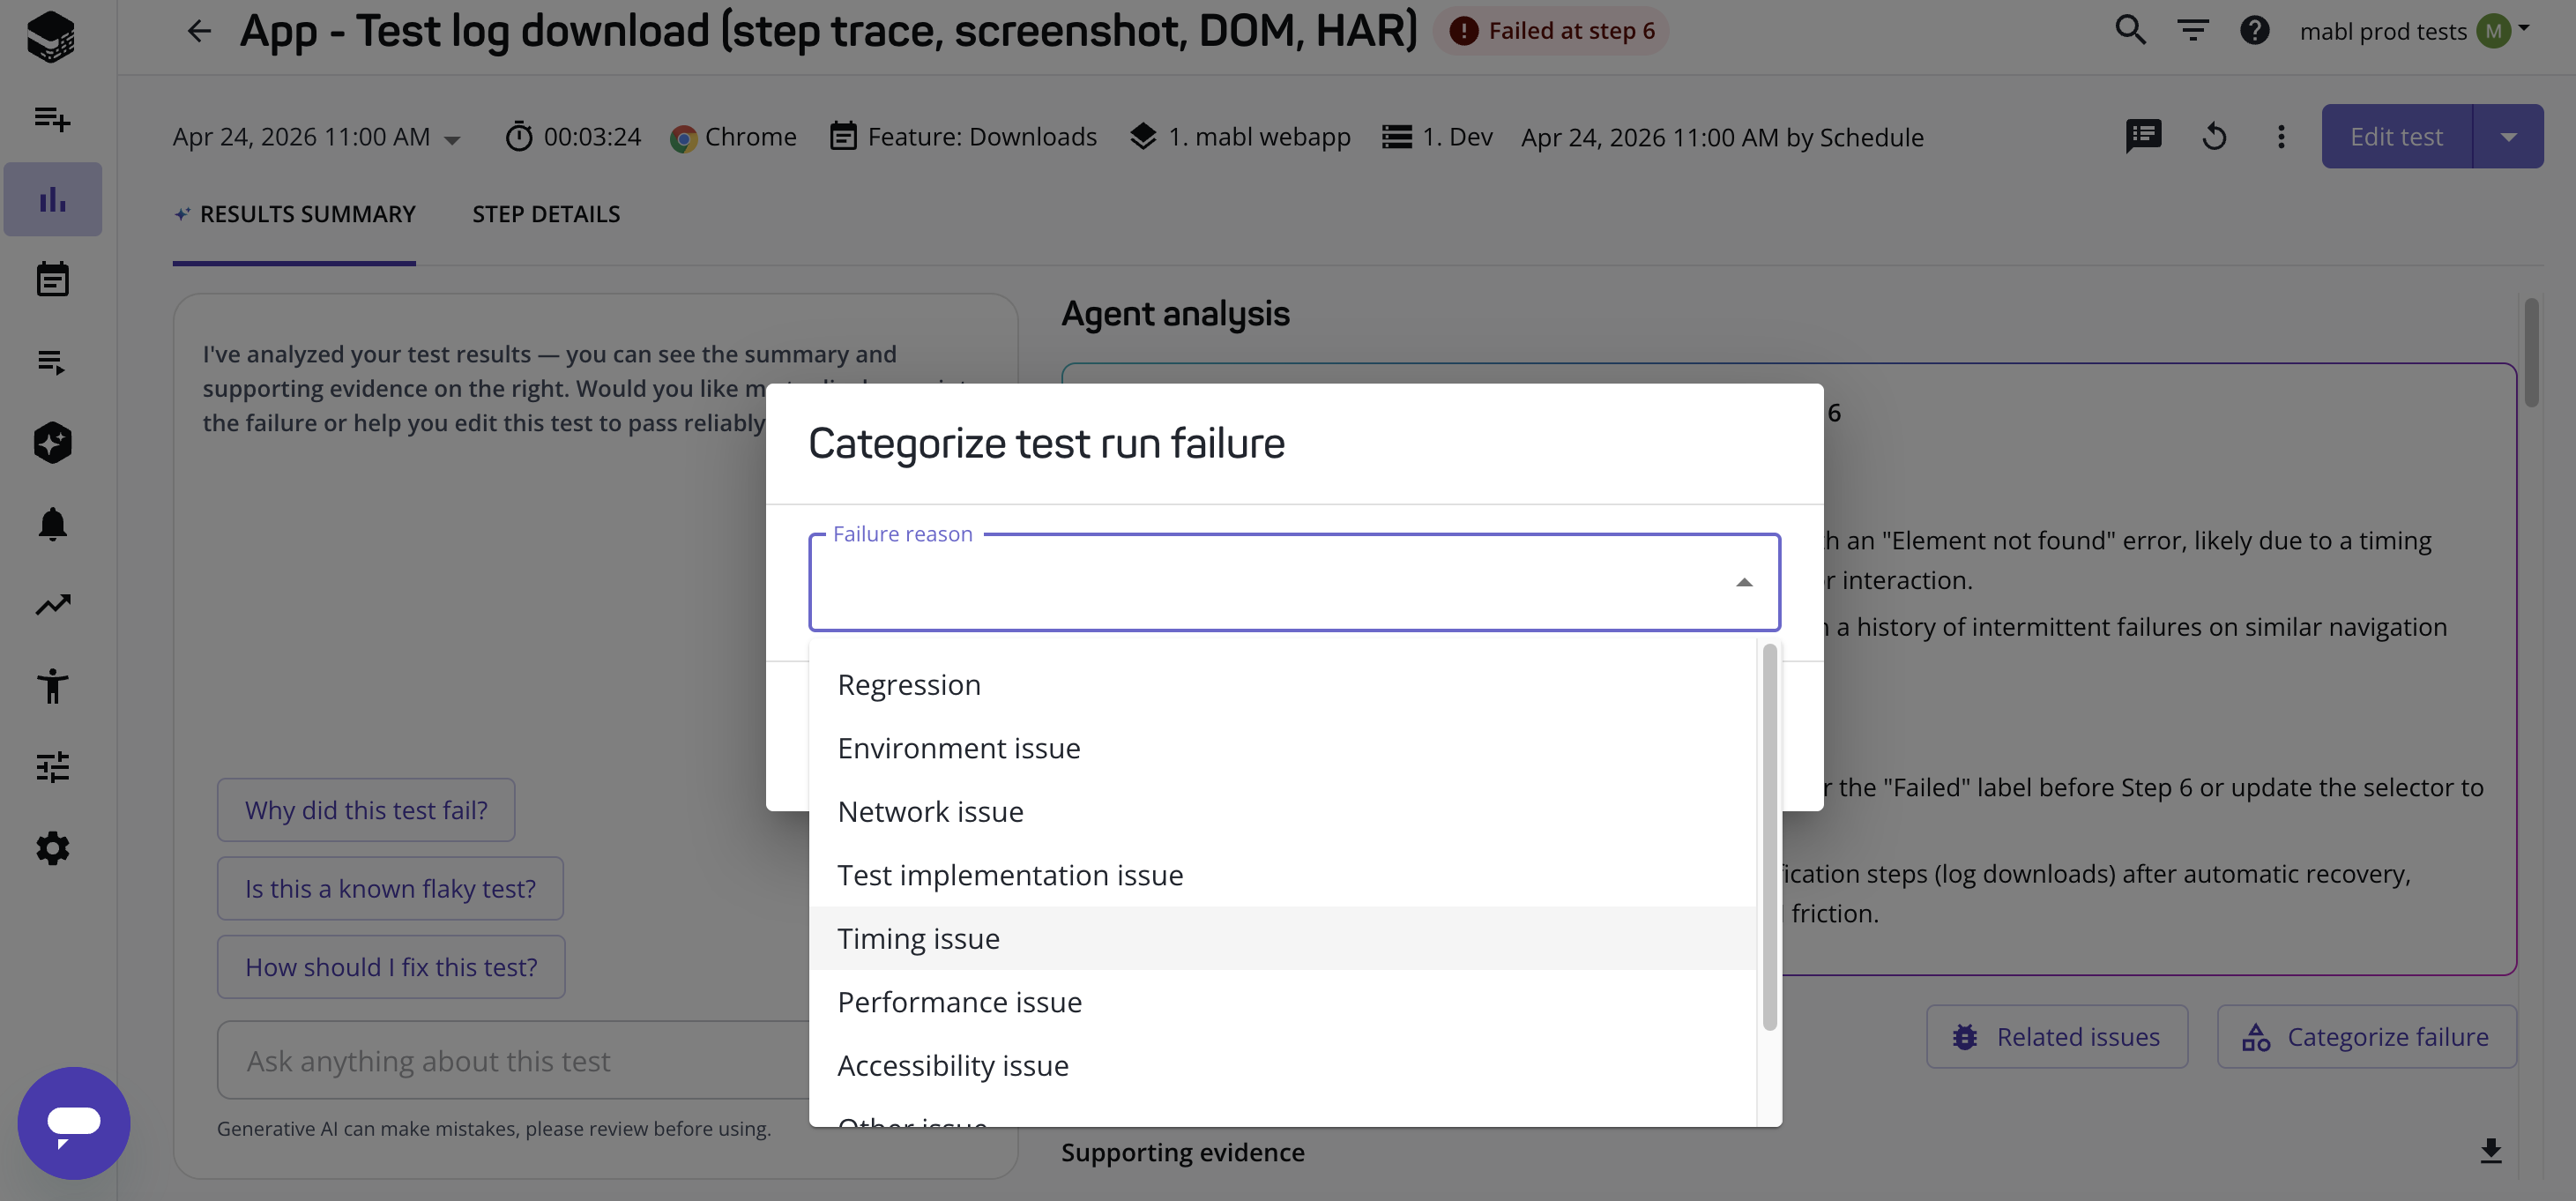Click 'Why did this test fail?' suggestion

[366, 810]
